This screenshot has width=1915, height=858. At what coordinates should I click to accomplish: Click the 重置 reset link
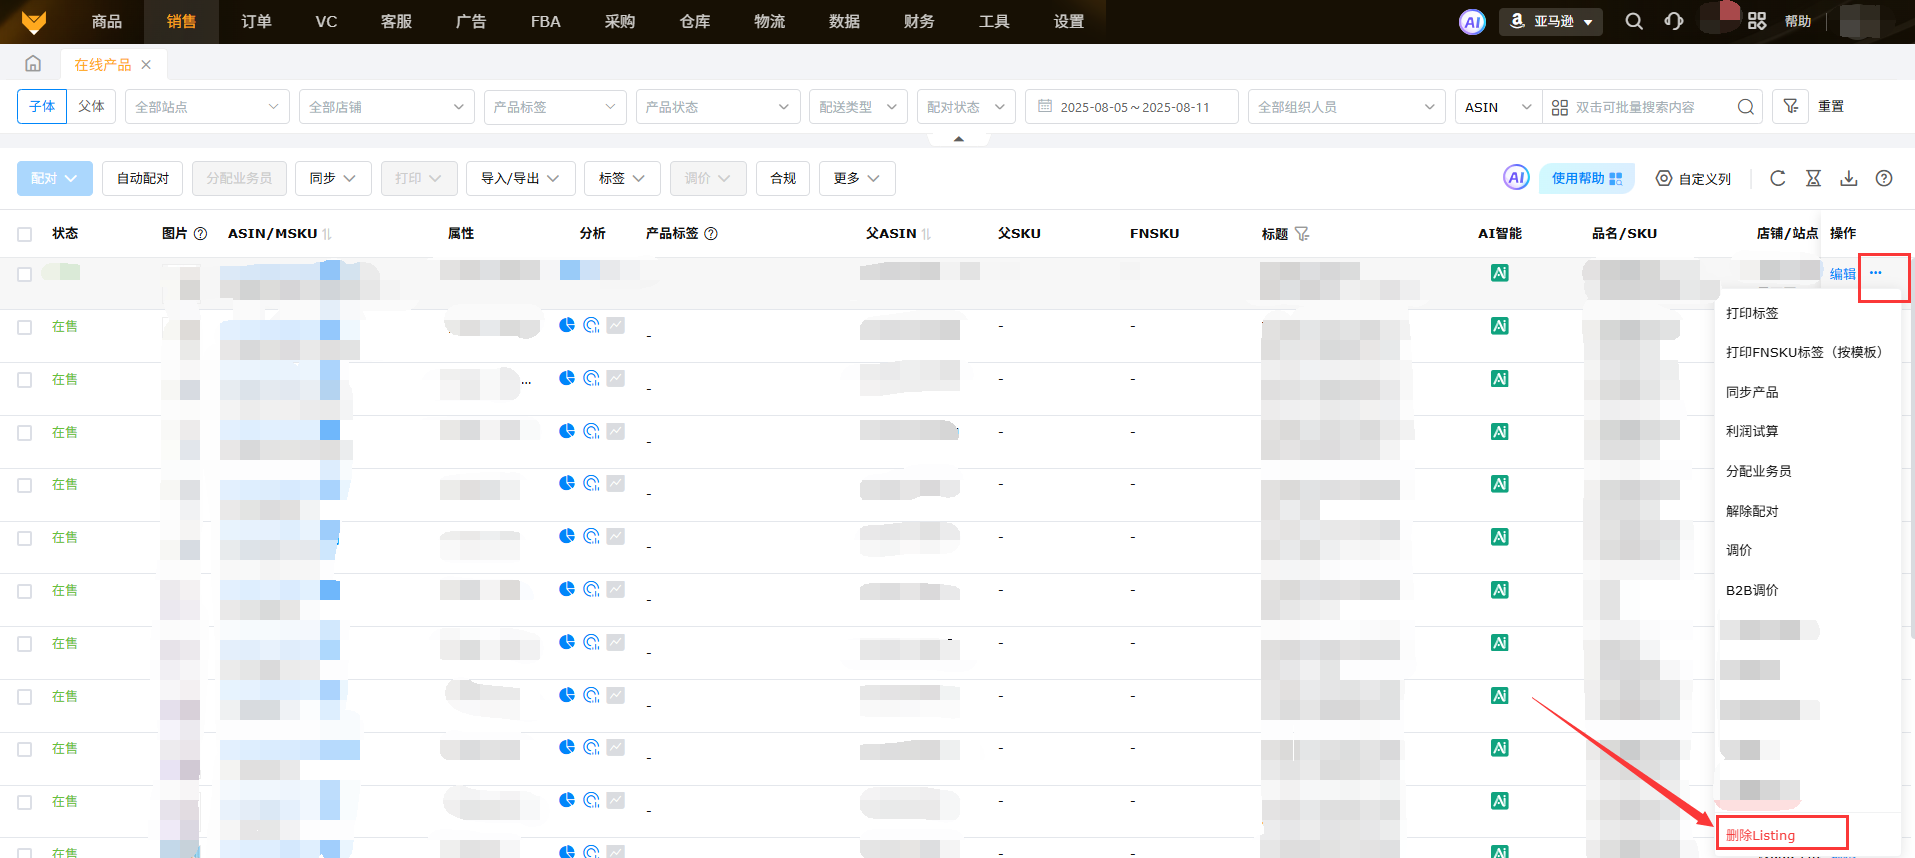[1830, 106]
